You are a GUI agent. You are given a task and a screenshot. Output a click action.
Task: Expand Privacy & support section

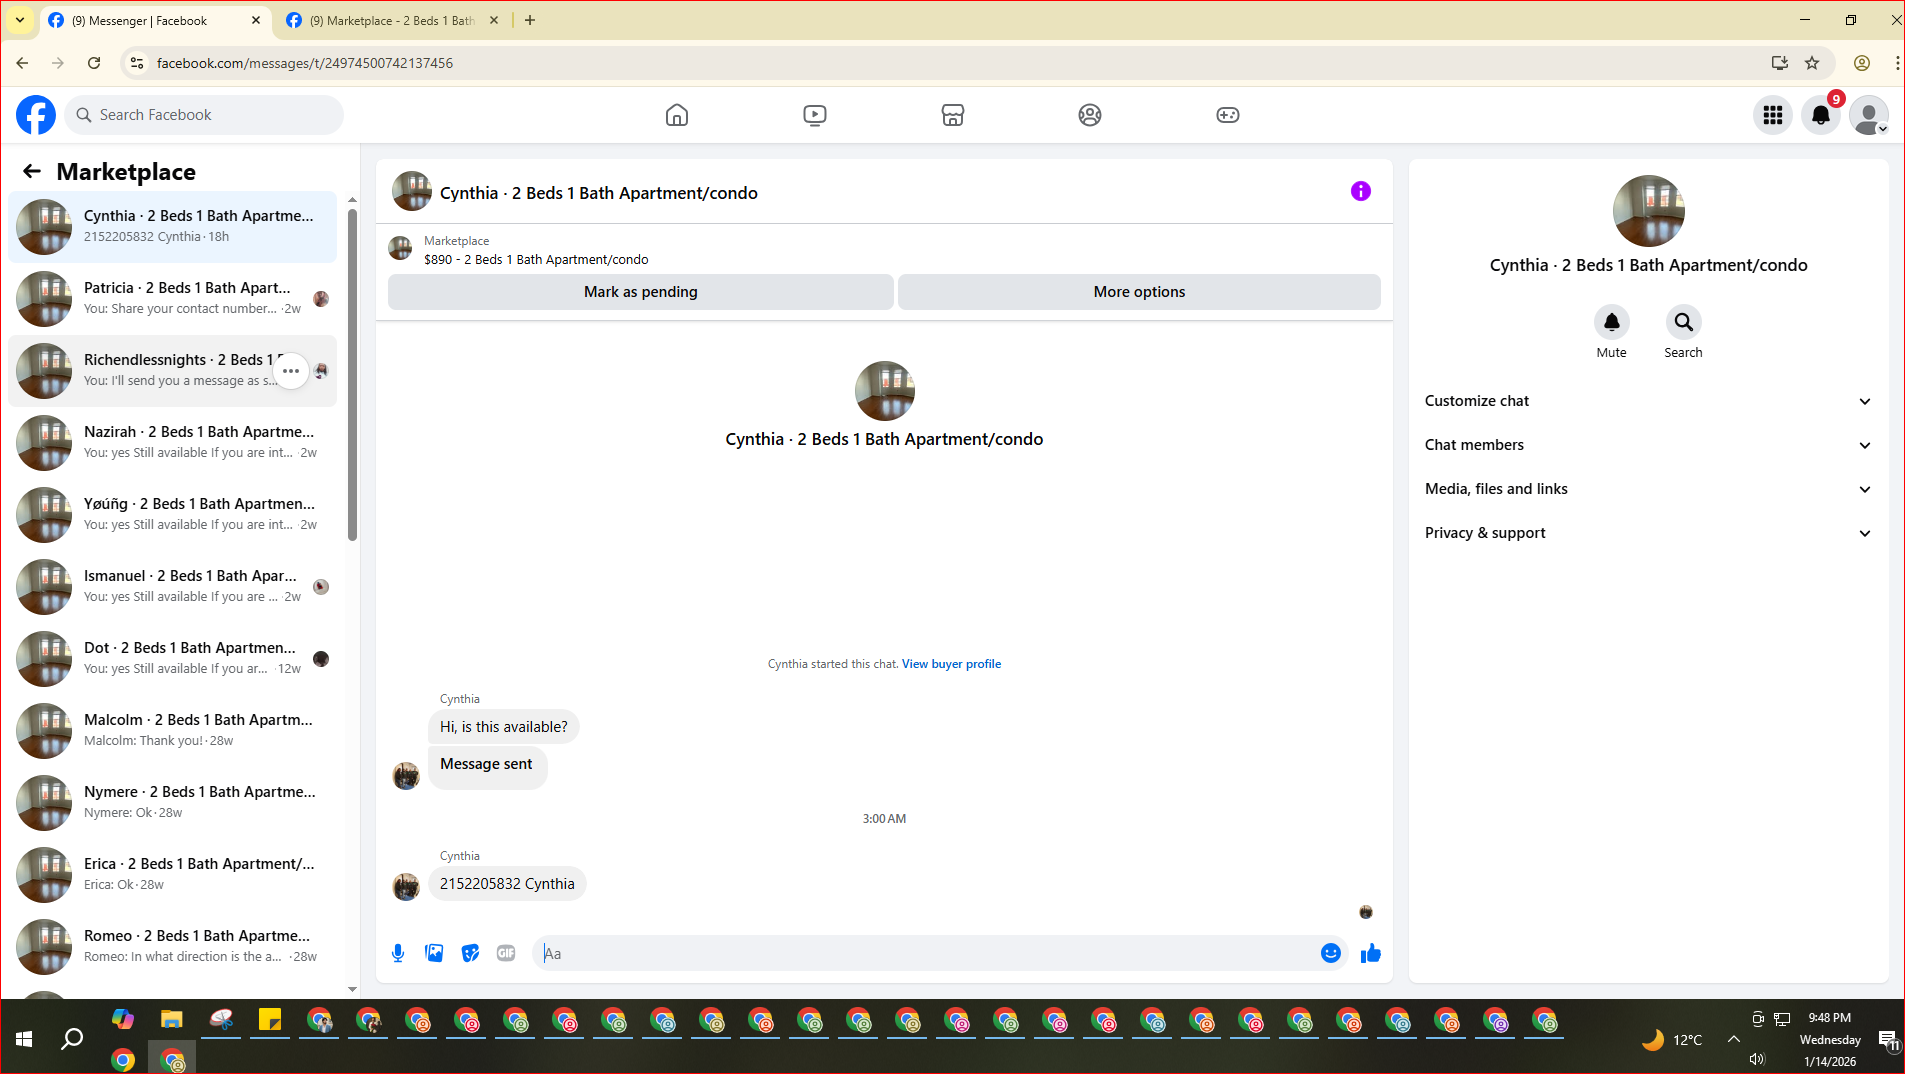[x=1648, y=533]
